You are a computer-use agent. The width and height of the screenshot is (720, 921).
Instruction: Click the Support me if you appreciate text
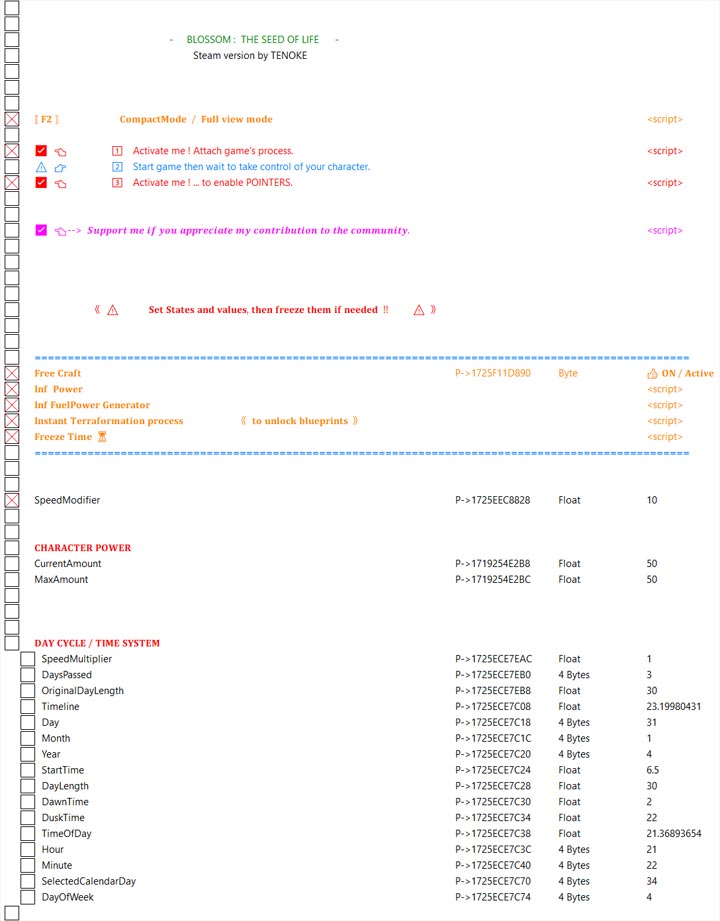(x=248, y=230)
